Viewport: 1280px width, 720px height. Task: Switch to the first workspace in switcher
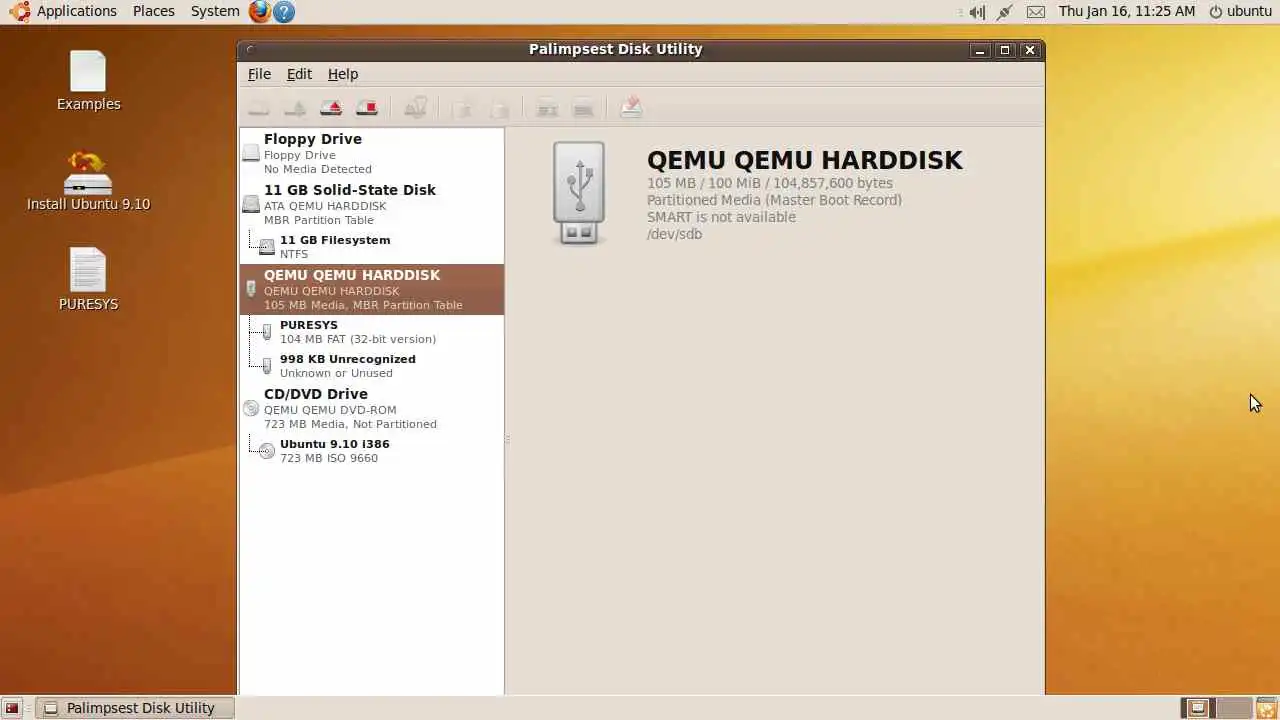[x=1197, y=708]
